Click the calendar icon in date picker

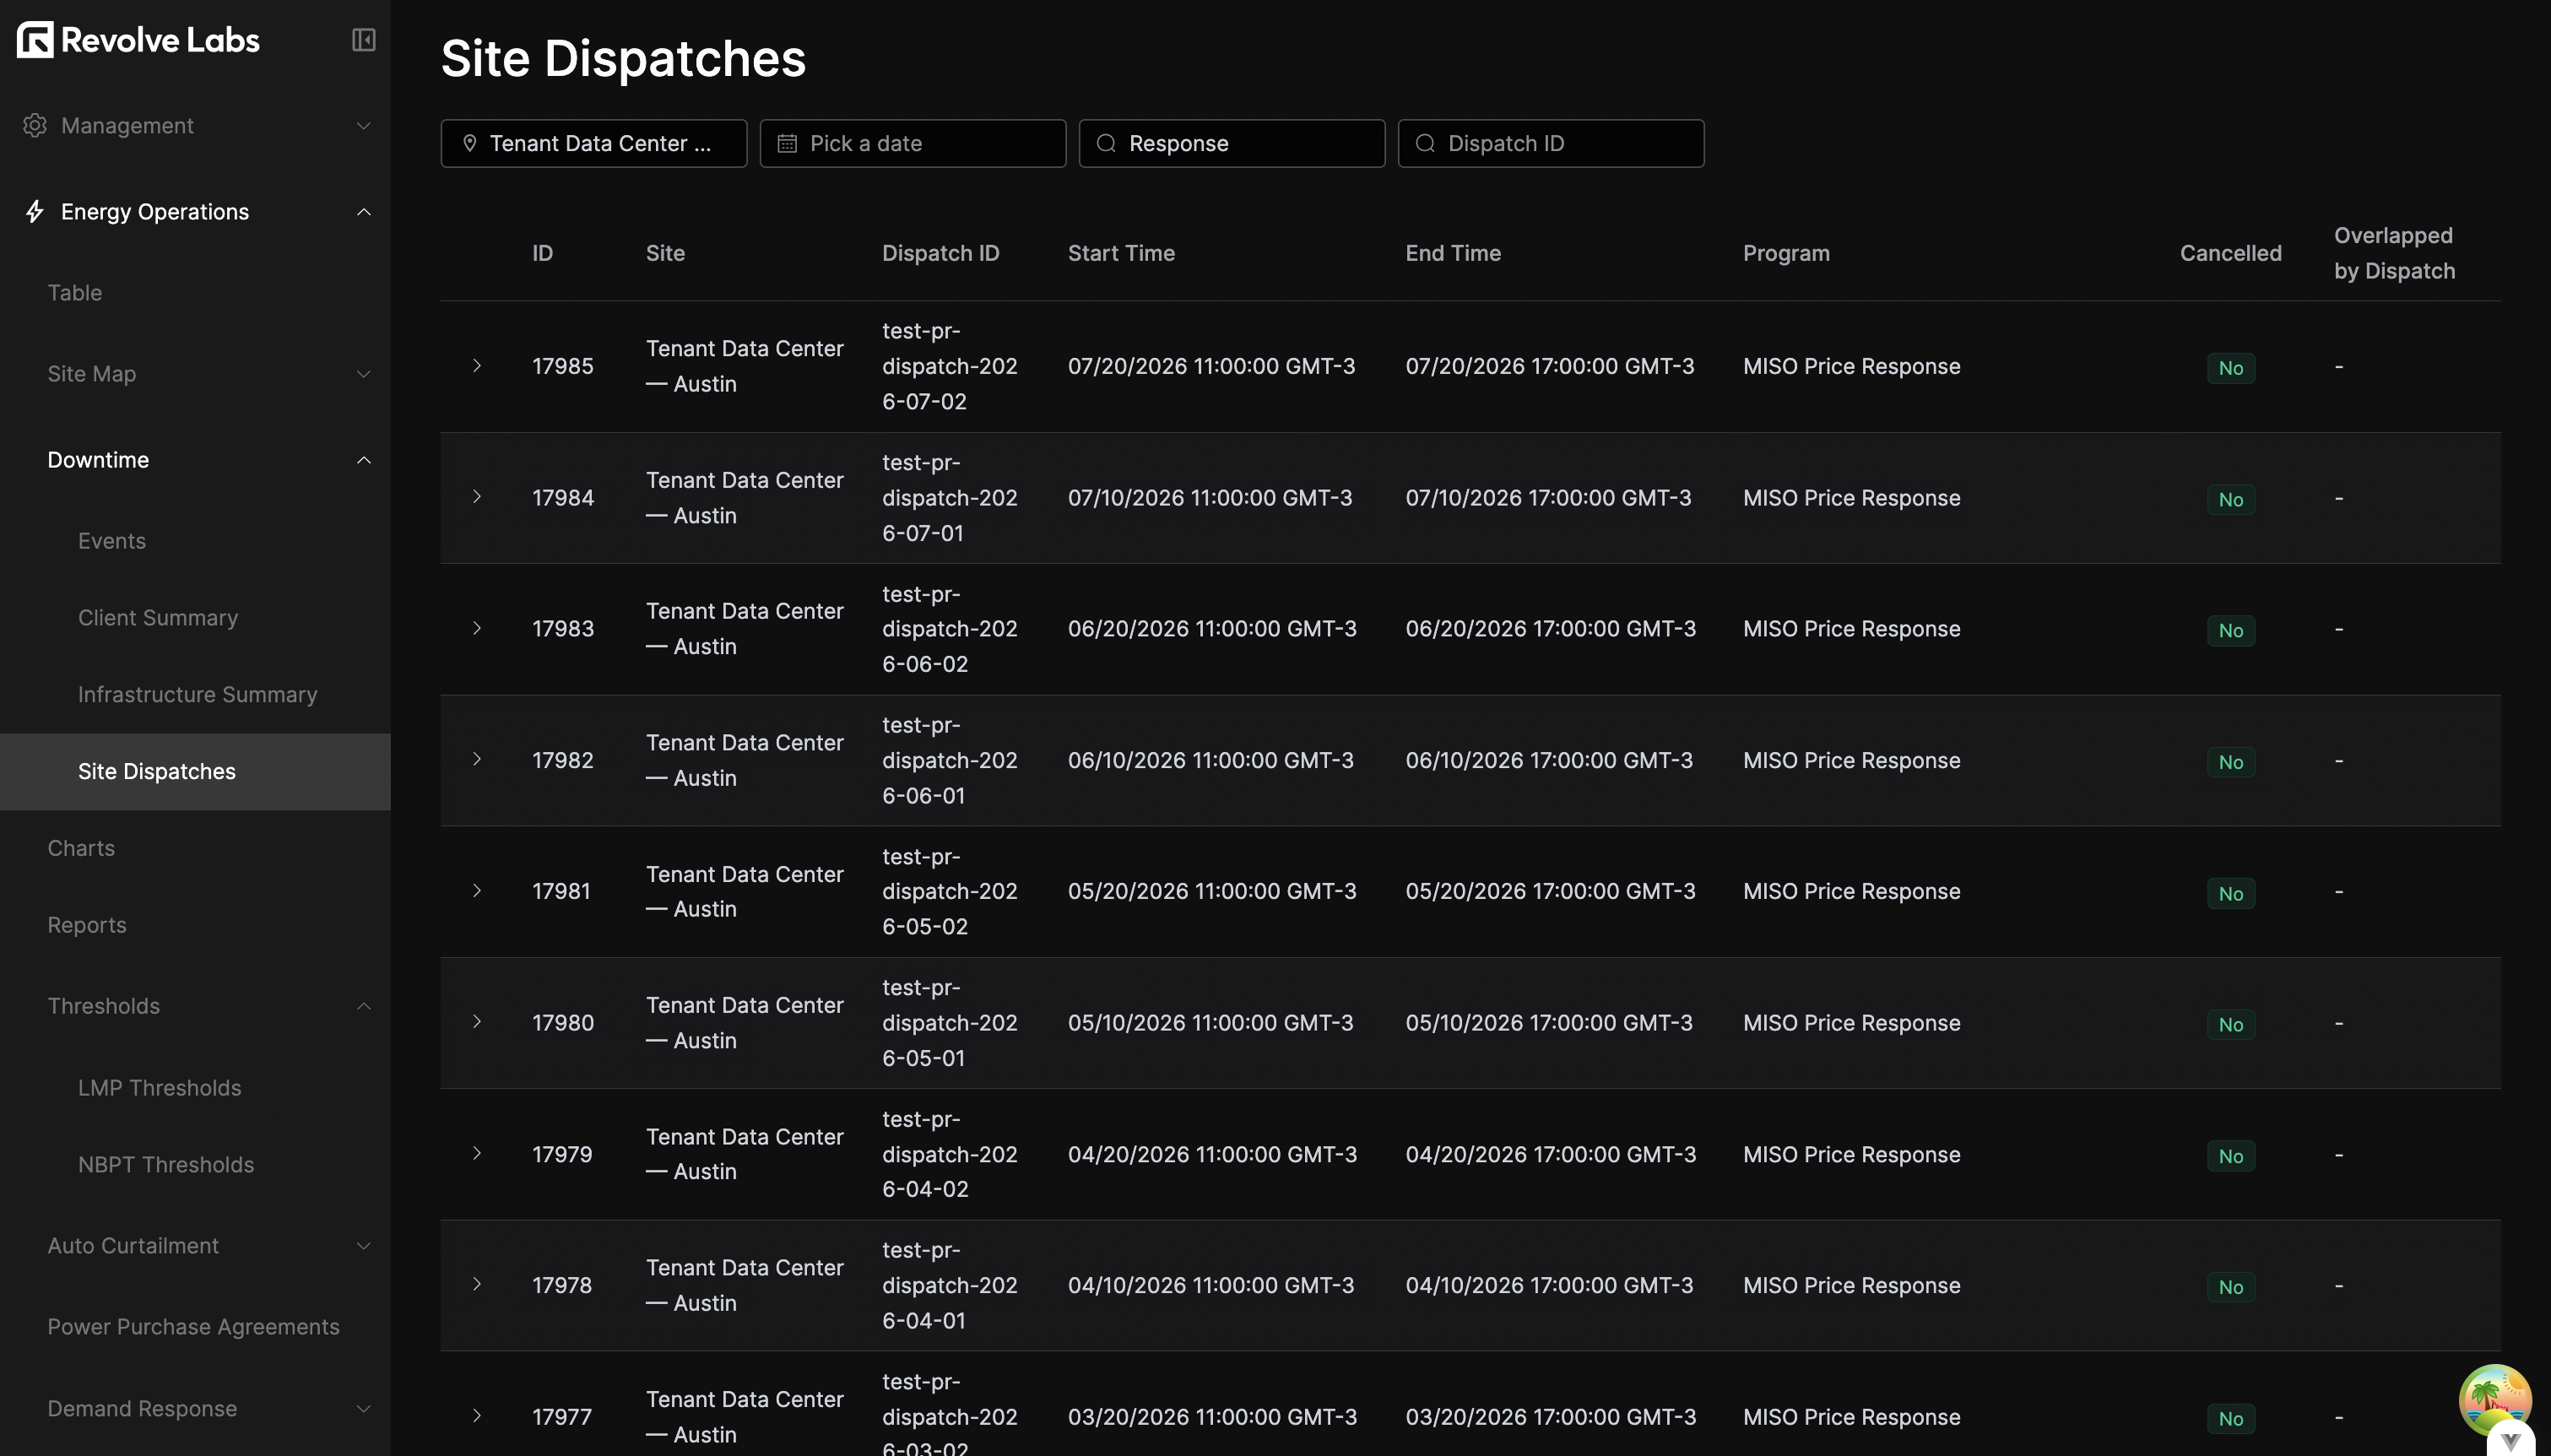788,144
